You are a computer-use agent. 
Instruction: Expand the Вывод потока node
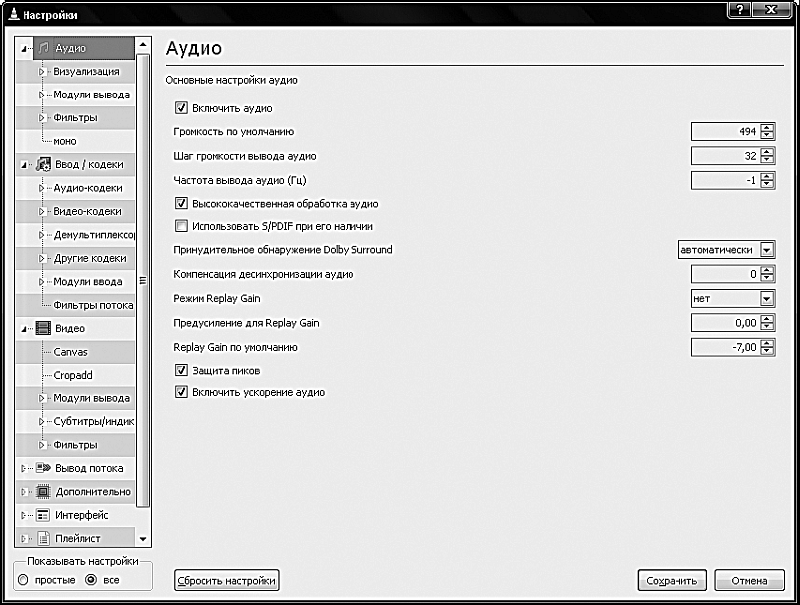[x=23, y=468]
